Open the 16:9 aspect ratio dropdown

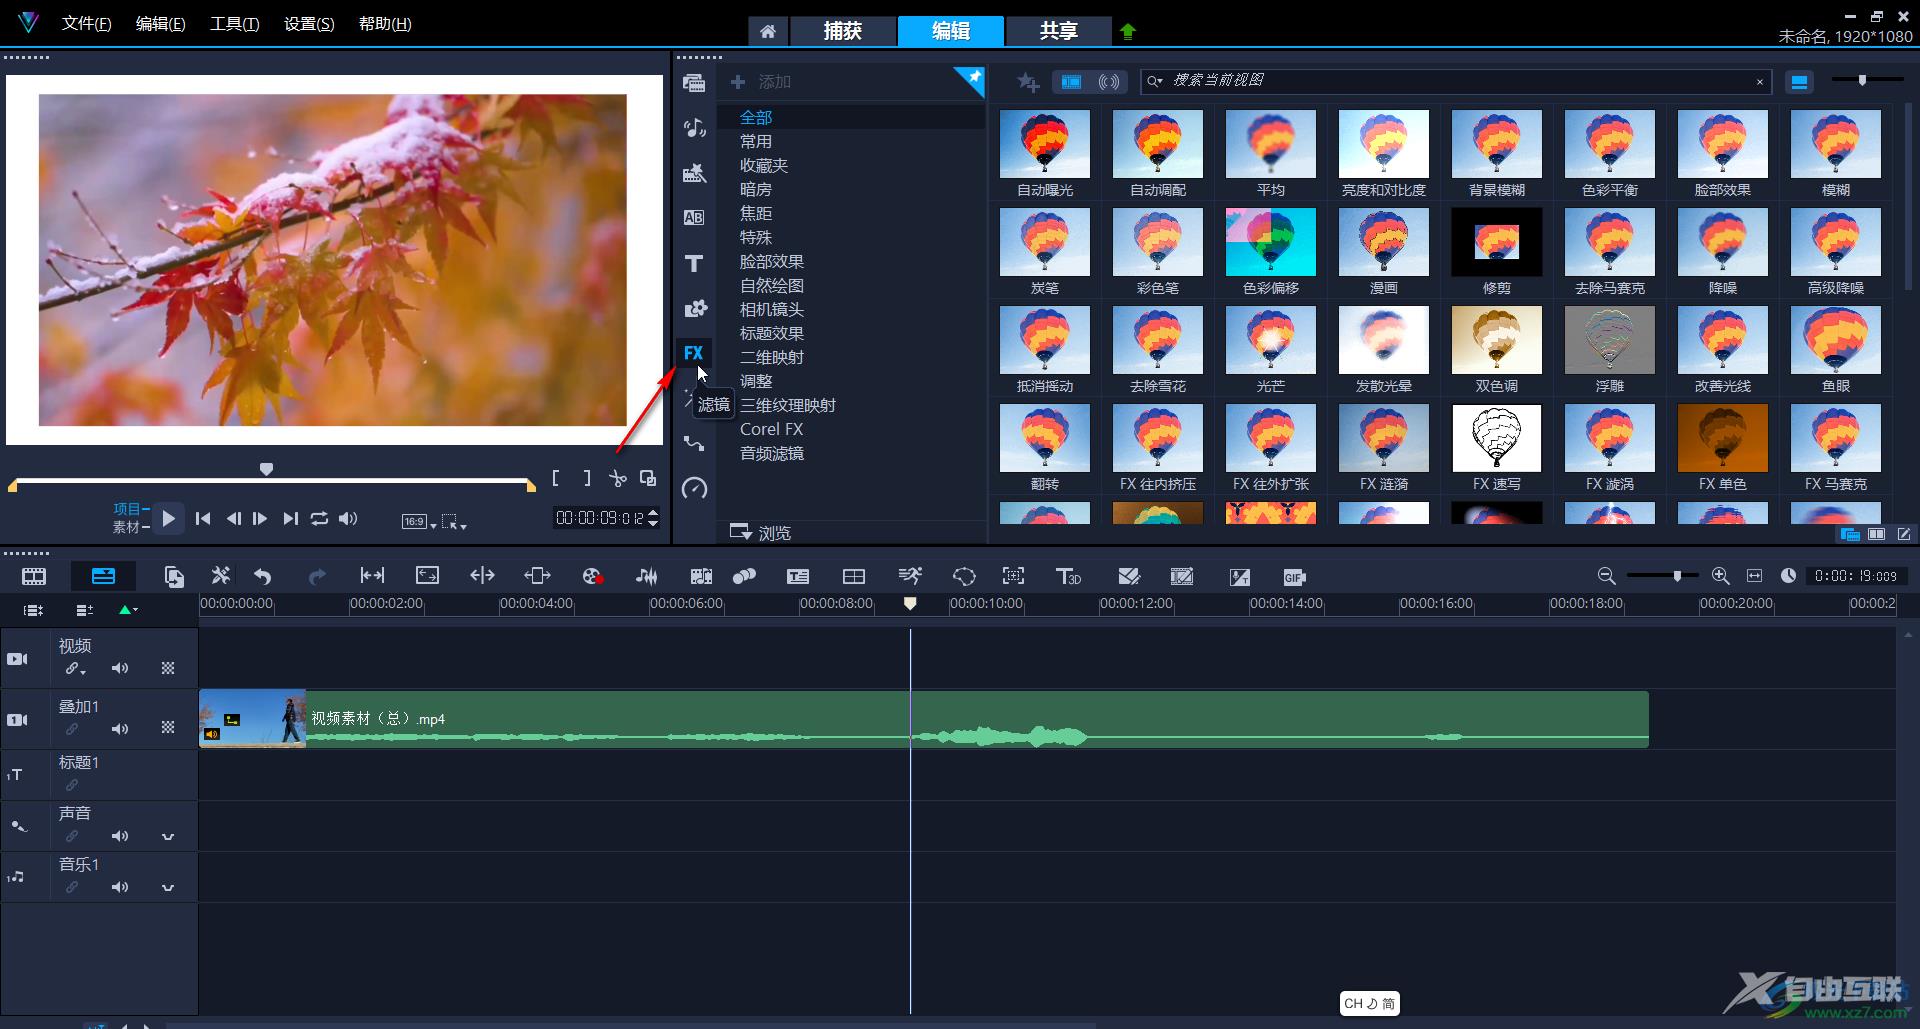pyautogui.click(x=418, y=521)
